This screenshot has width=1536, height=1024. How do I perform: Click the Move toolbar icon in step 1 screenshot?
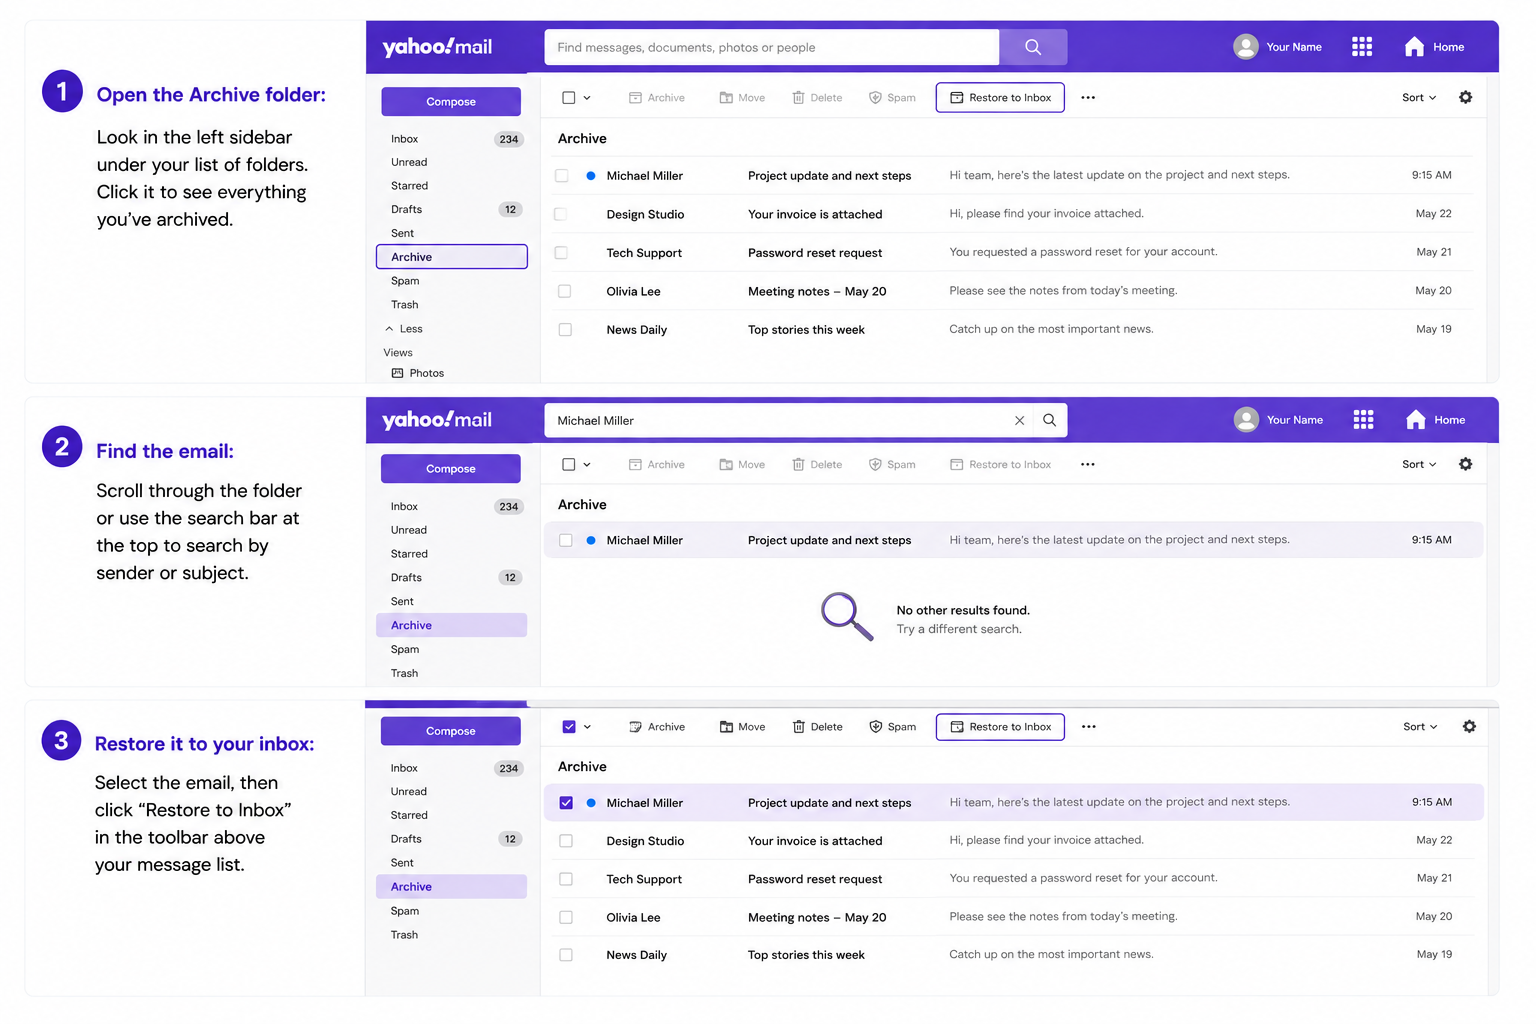726,98
